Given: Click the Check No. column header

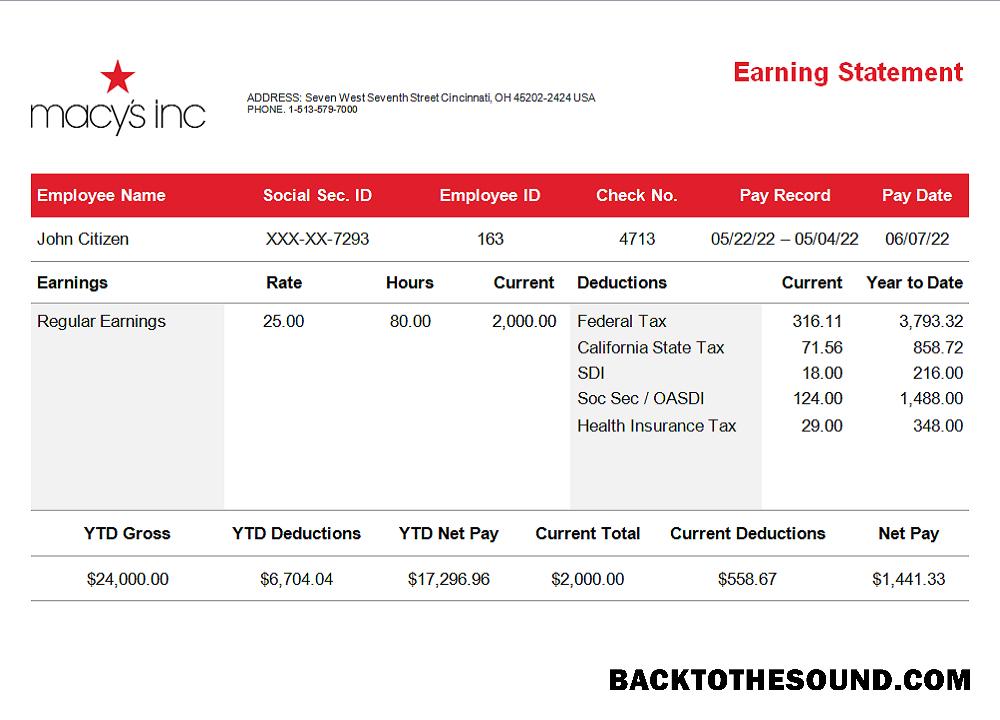Looking at the screenshot, I should tap(636, 195).
